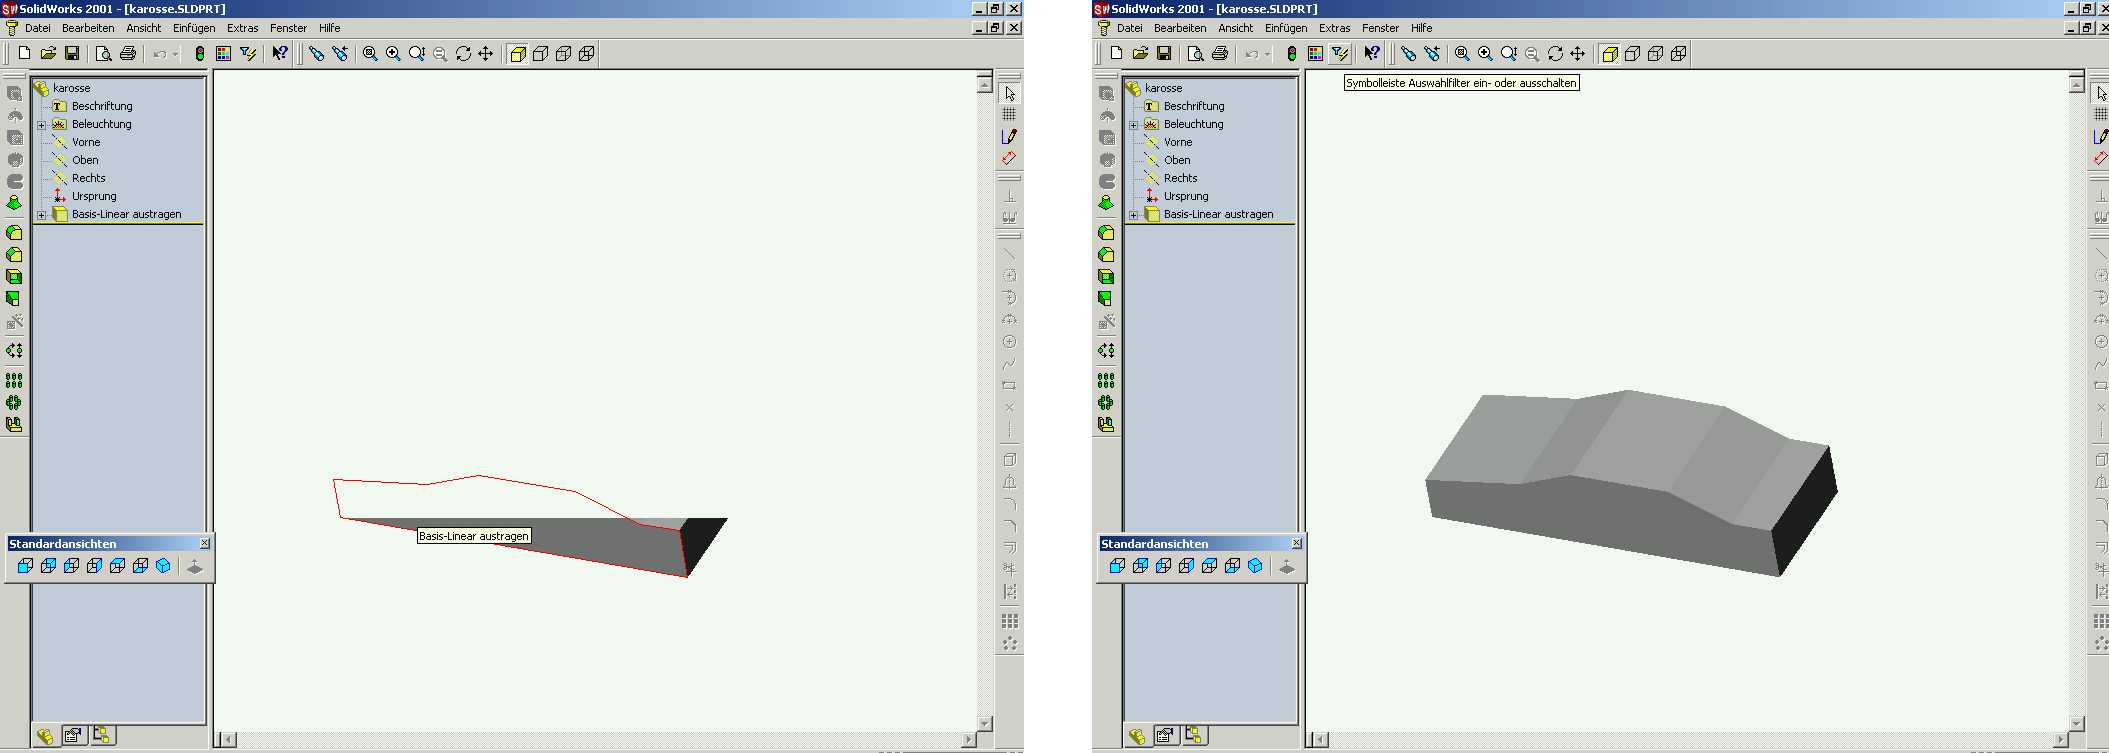Viewport: 2109px width, 753px height.
Task: Click the What's This help cursor in left window
Action: [280, 53]
